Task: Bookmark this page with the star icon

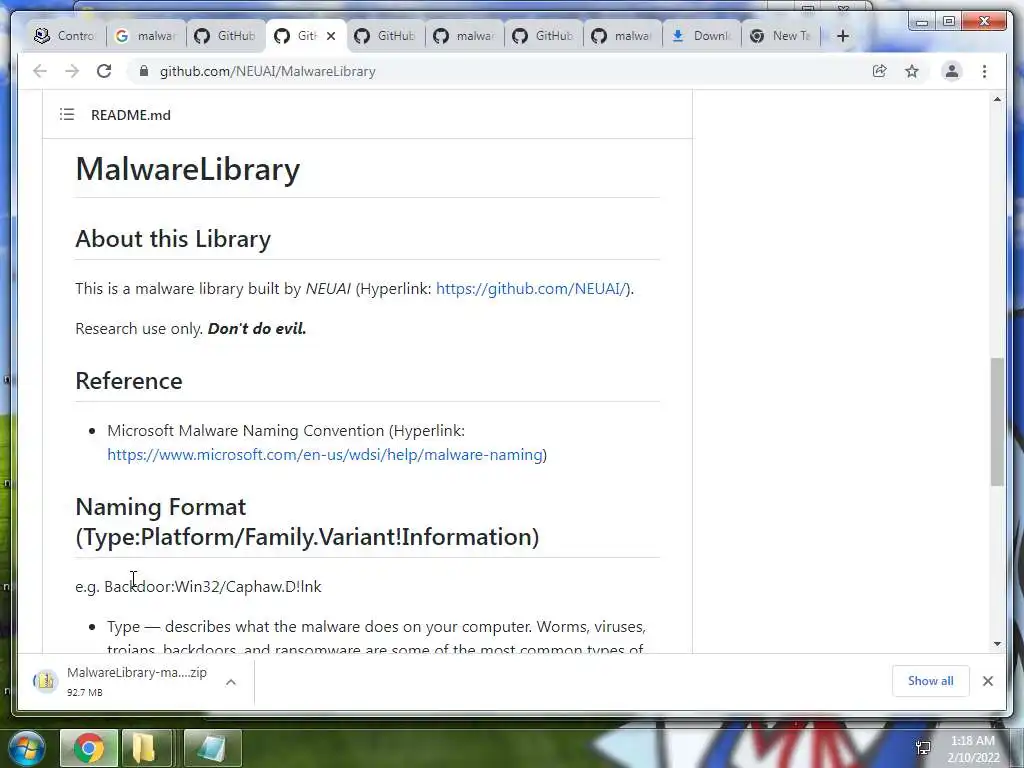Action: point(912,71)
